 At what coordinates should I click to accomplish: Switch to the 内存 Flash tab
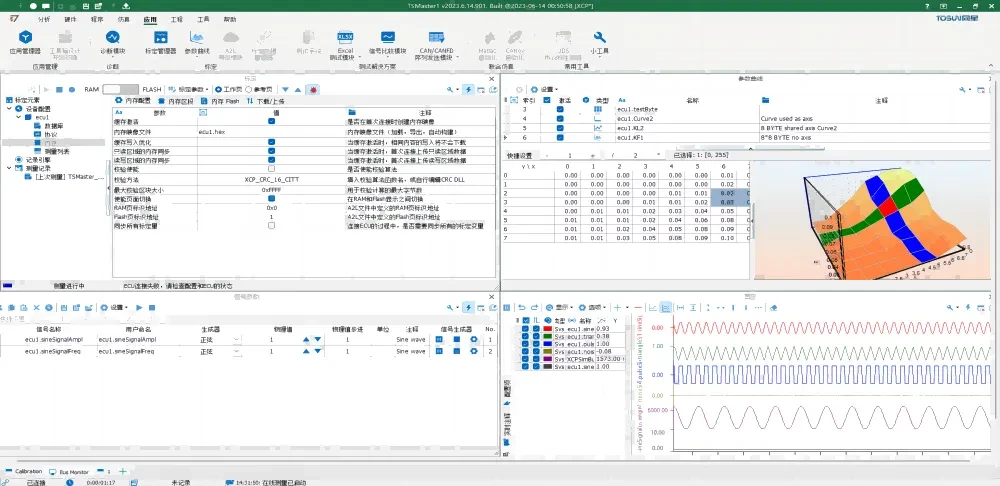pos(216,101)
